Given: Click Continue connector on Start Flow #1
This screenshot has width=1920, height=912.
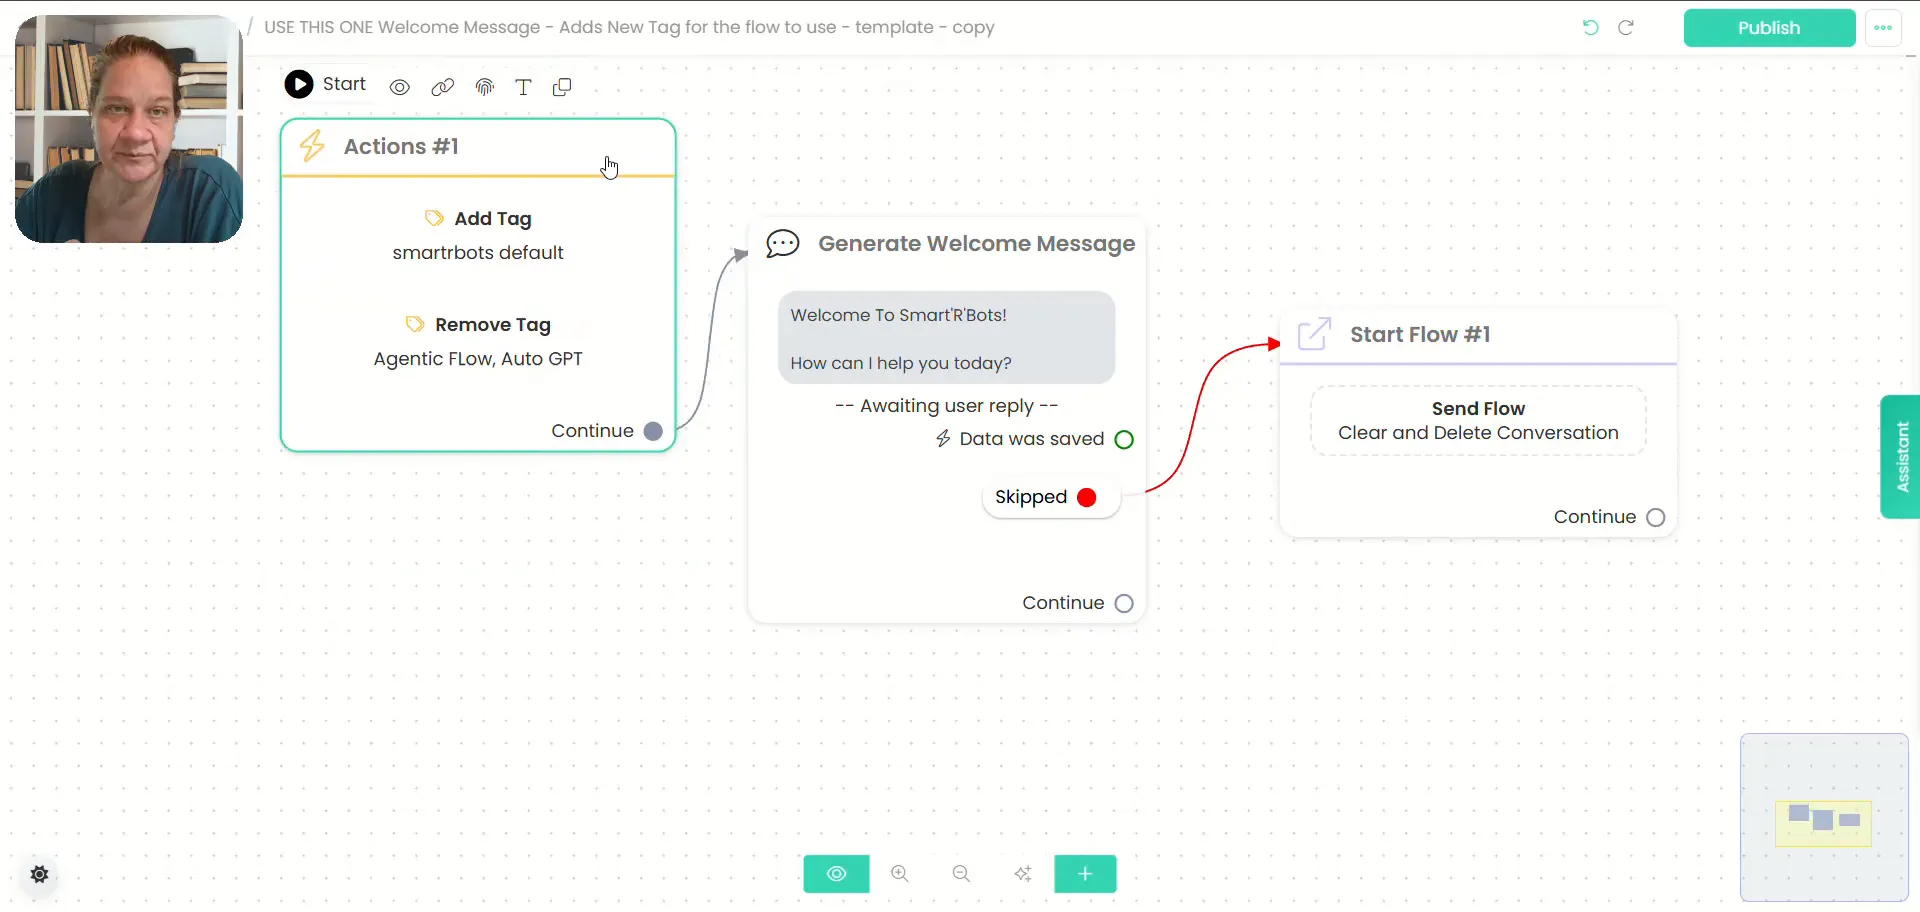Looking at the screenshot, I should click(1656, 517).
